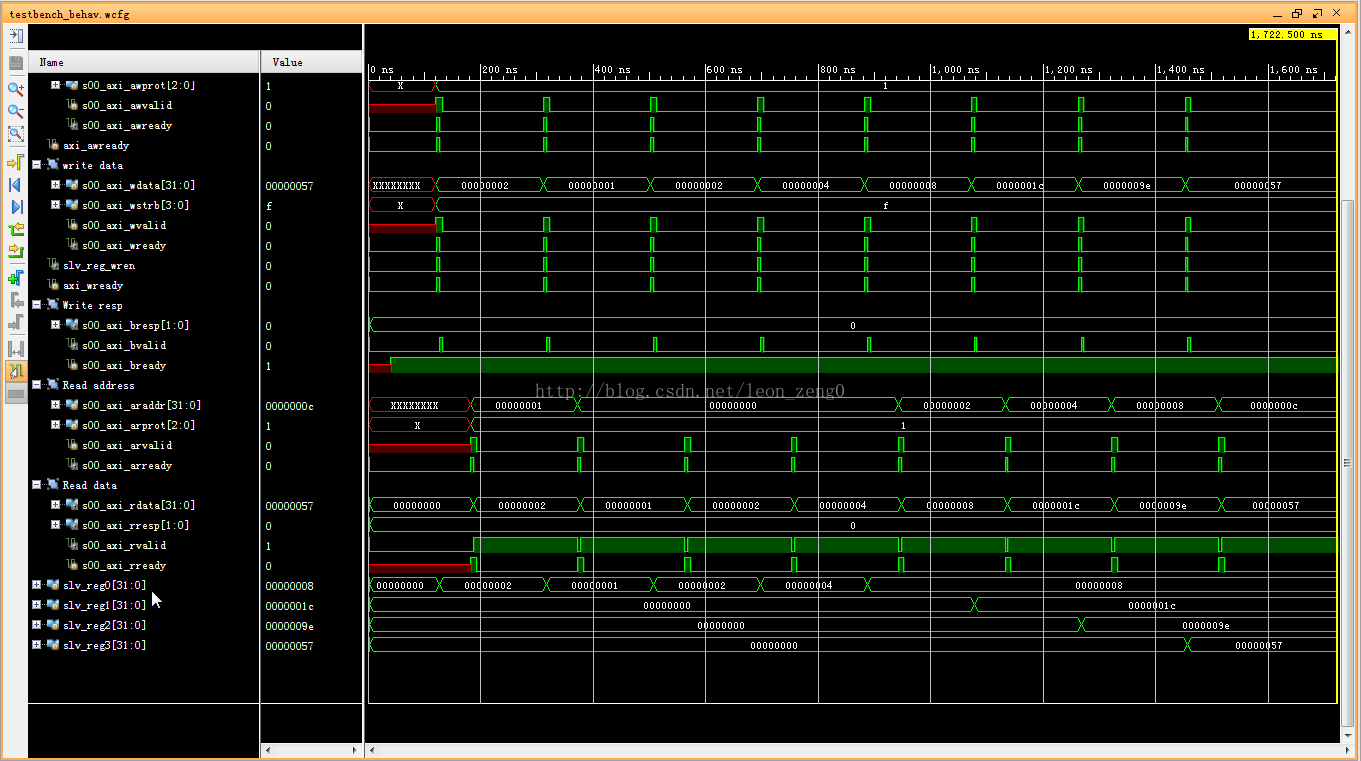The image size is (1361, 761).
Task: Select the s00_axi_awvalid signal
Action: tap(127, 106)
